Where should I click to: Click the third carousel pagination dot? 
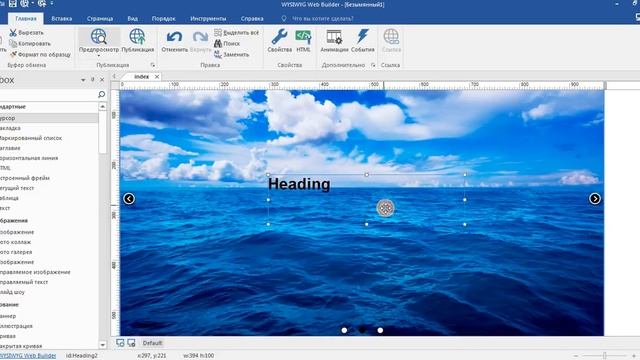380,330
